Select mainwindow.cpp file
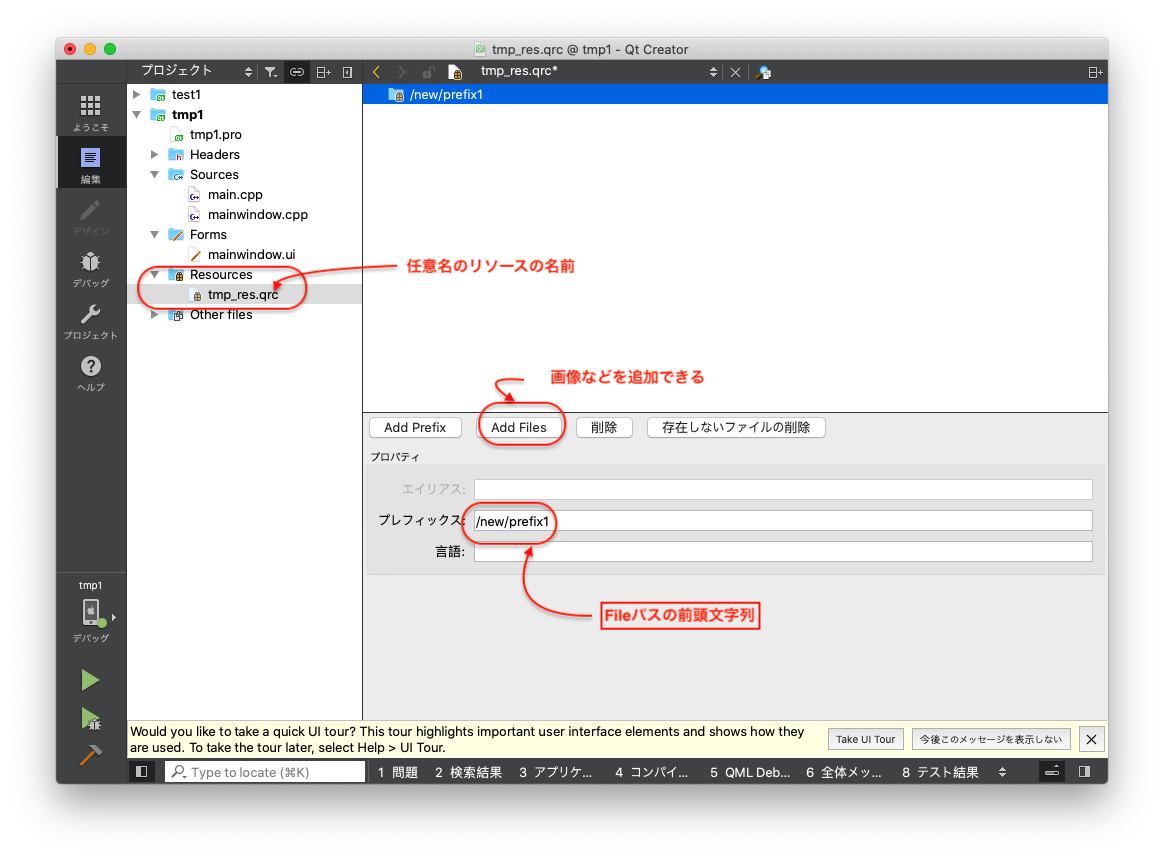The height and width of the screenshot is (858, 1164). pos(257,214)
